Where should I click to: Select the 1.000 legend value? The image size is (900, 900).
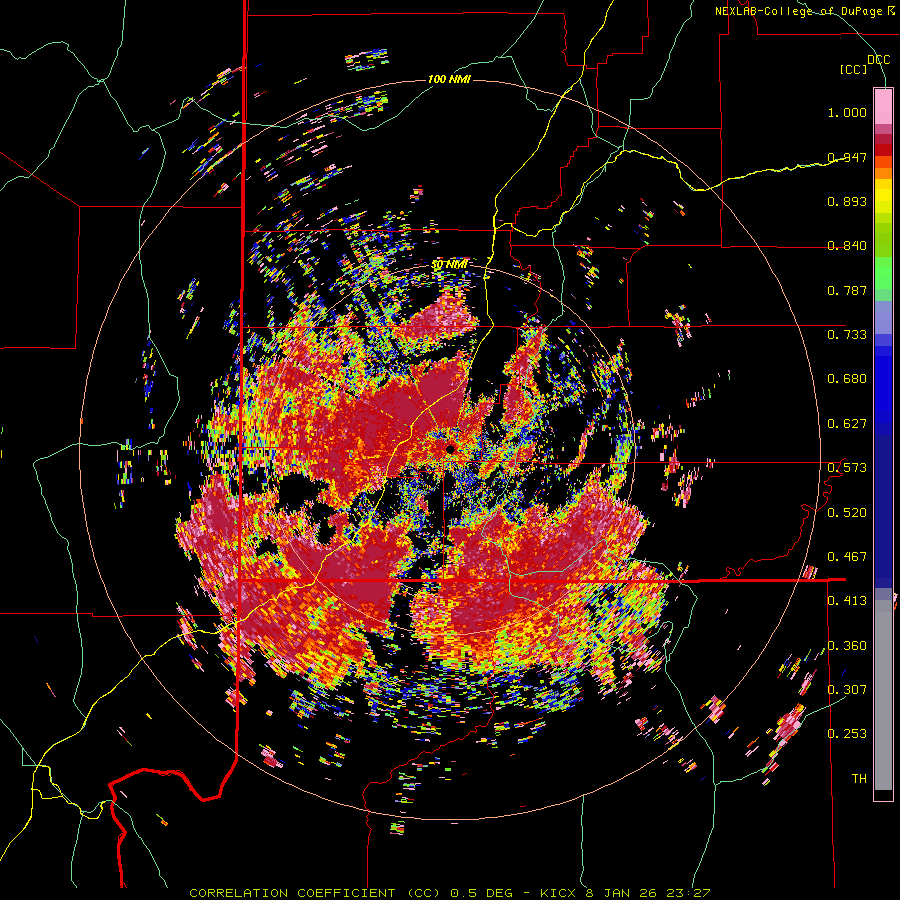tap(847, 112)
